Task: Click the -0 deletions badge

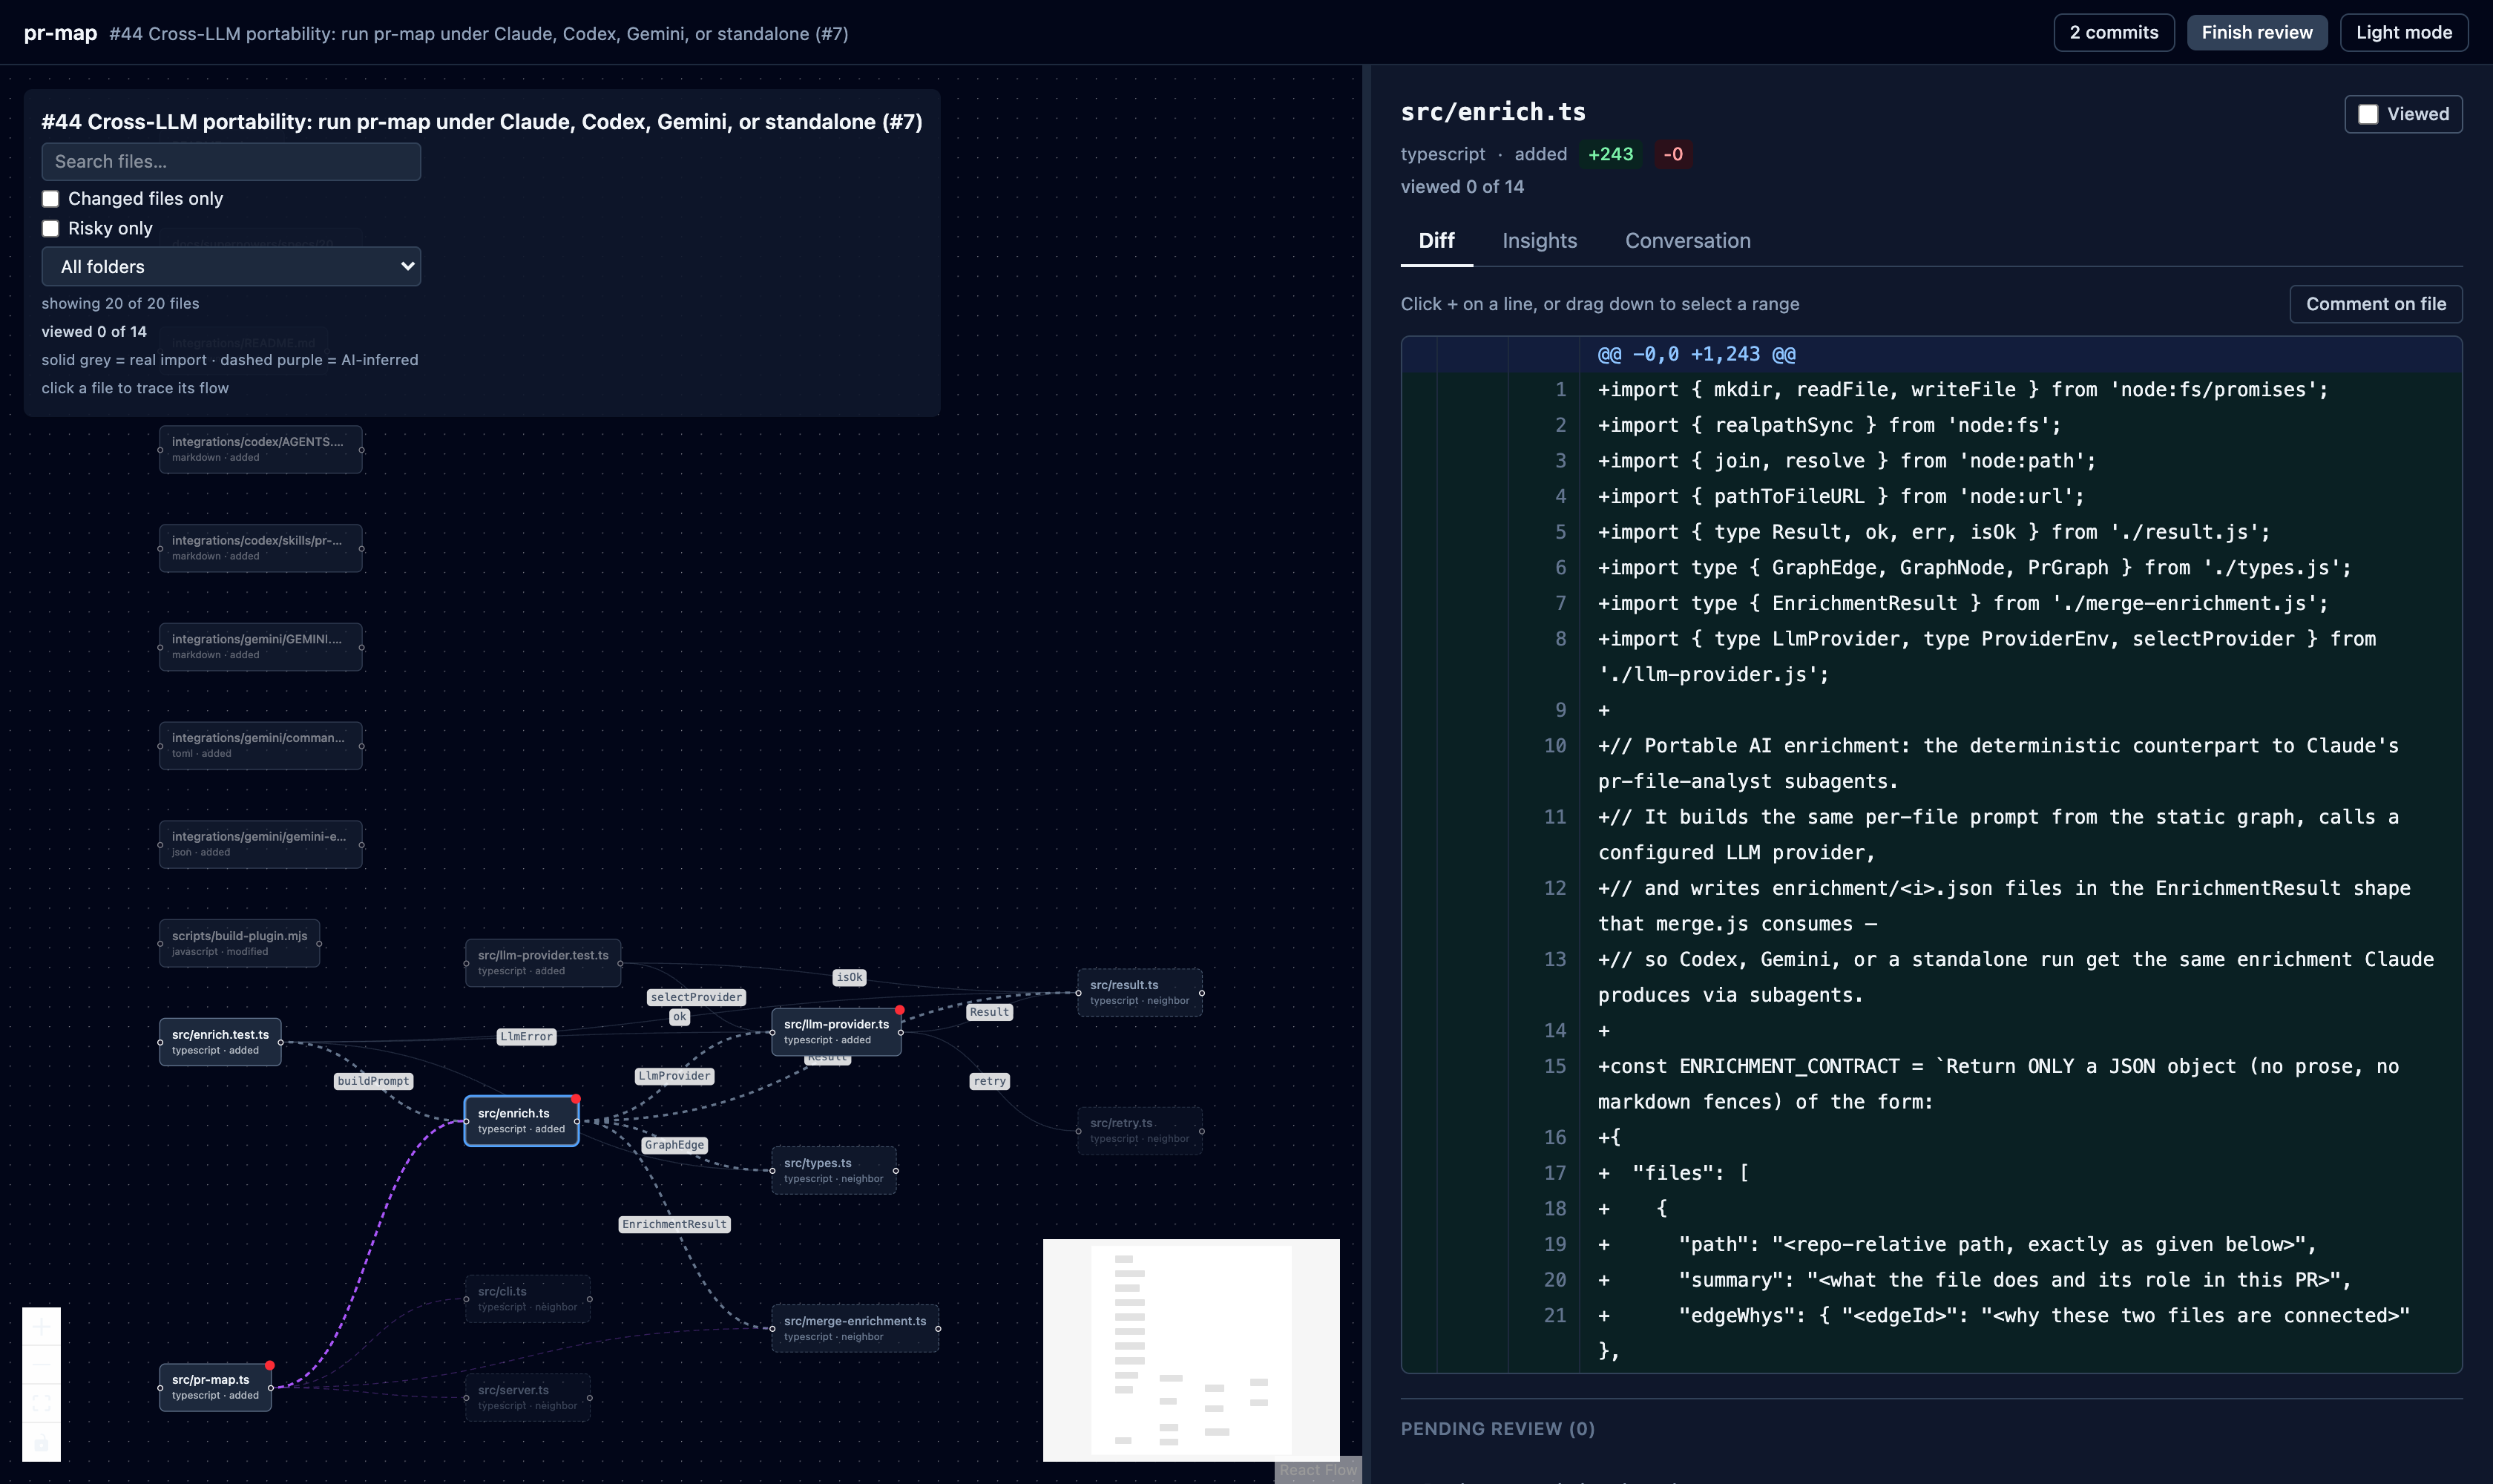Action: tap(1673, 155)
